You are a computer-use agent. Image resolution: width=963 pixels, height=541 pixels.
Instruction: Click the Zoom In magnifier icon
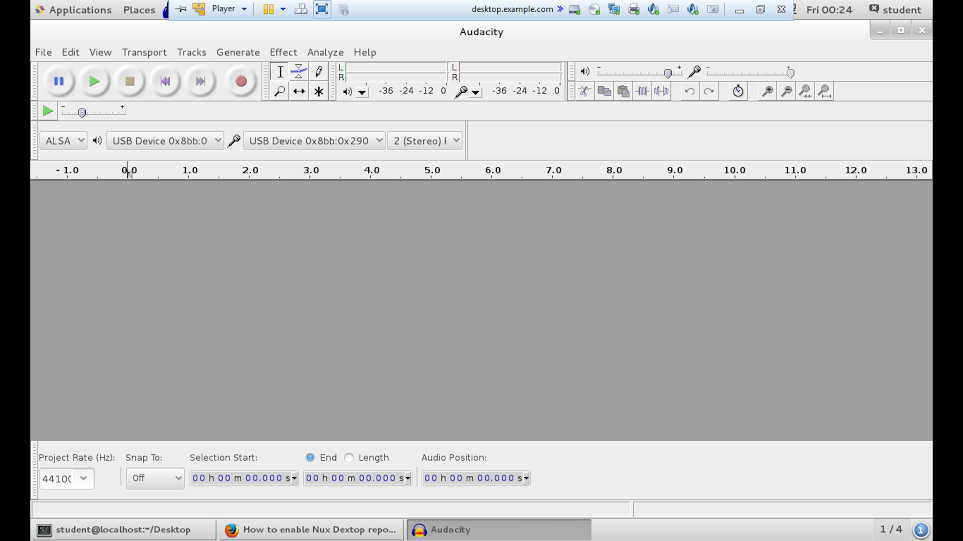coord(767,91)
